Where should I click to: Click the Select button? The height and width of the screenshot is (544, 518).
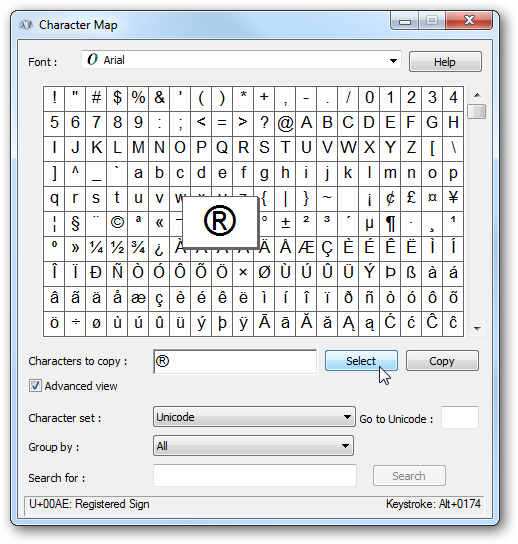[x=361, y=361]
